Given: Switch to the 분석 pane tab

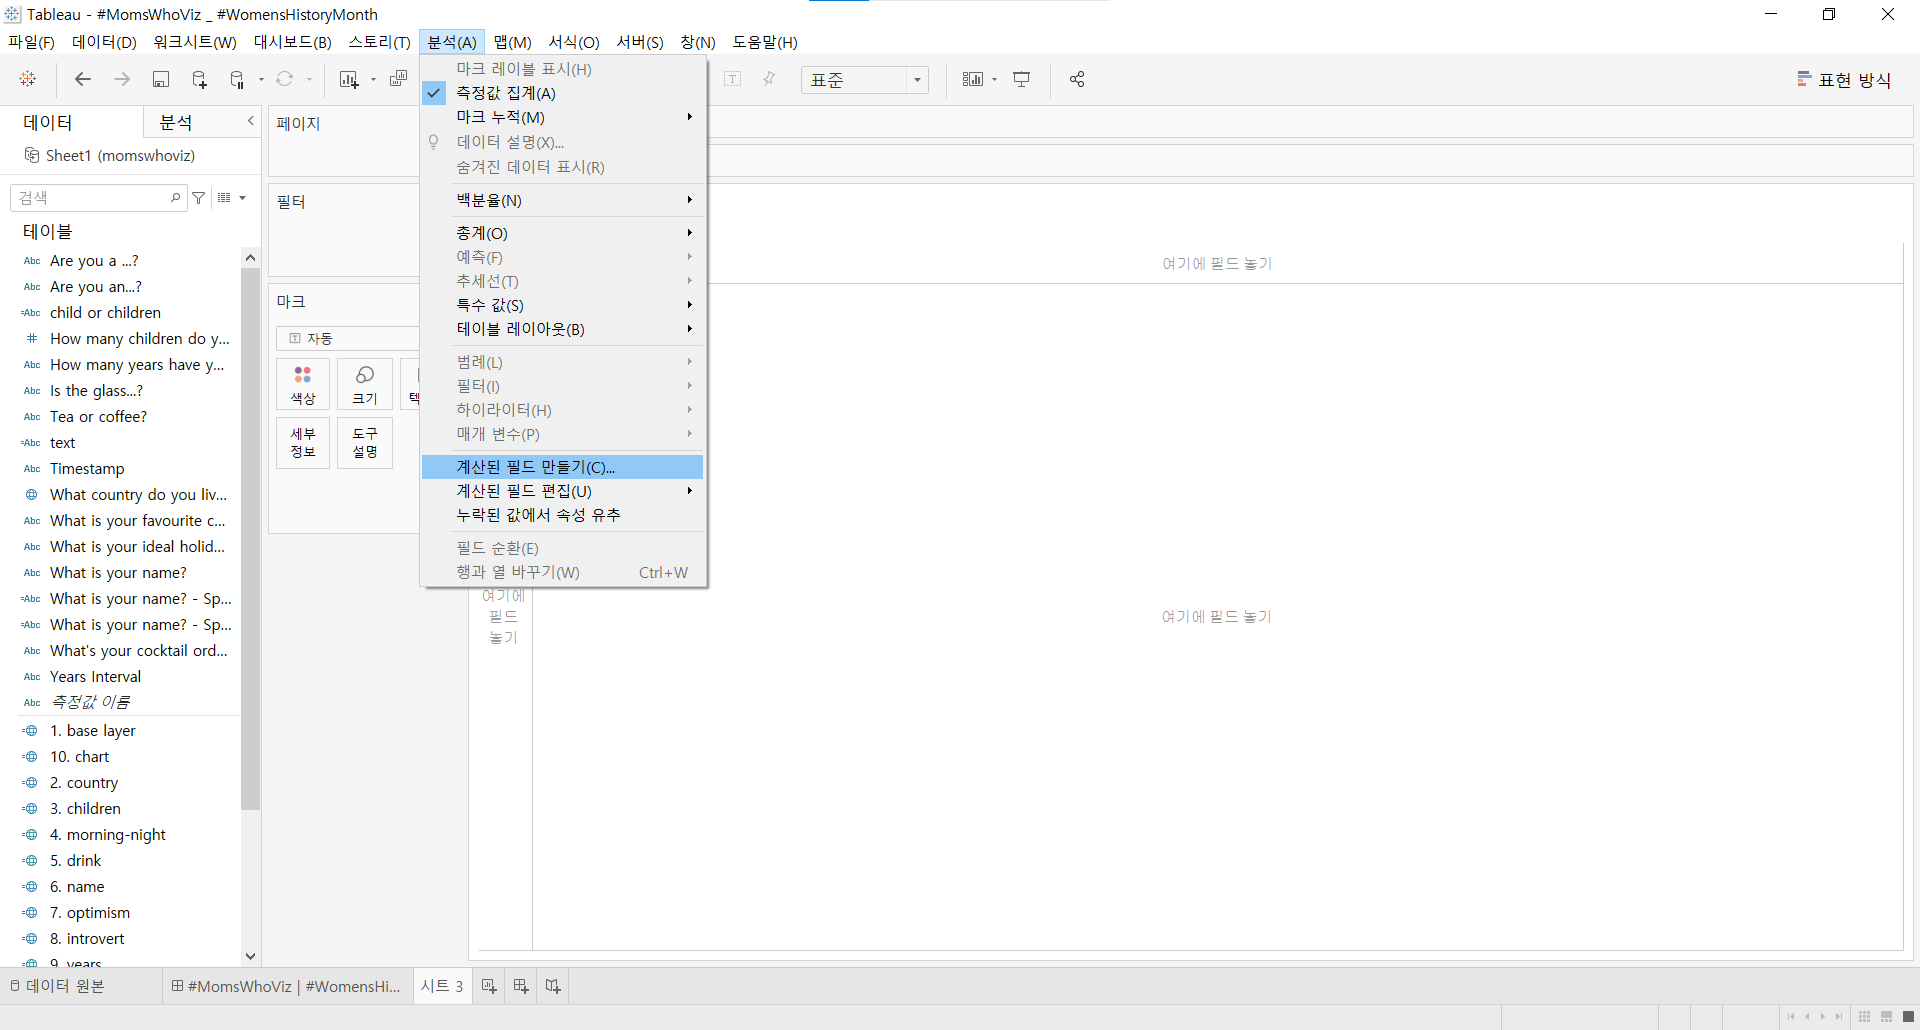Looking at the screenshot, I should (x=177, y=122).
